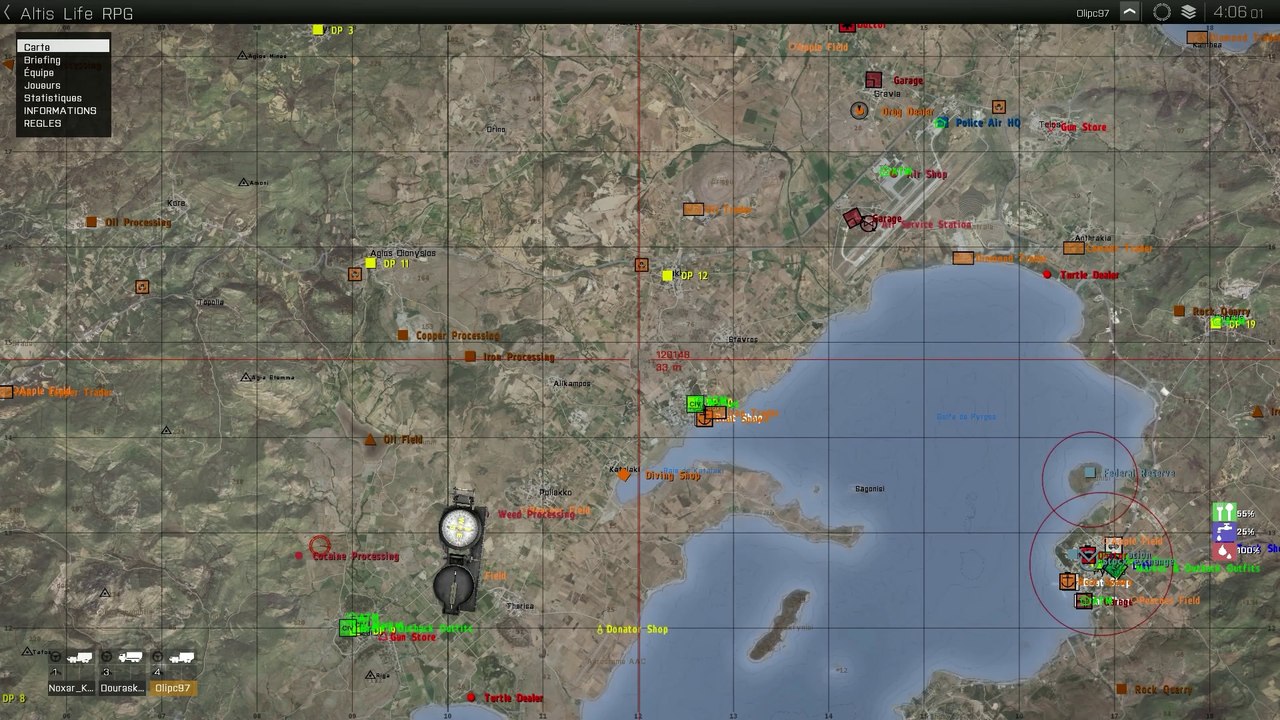Click the Diving Shop marker
1280x720 pixels.
(x=624, y=475)
